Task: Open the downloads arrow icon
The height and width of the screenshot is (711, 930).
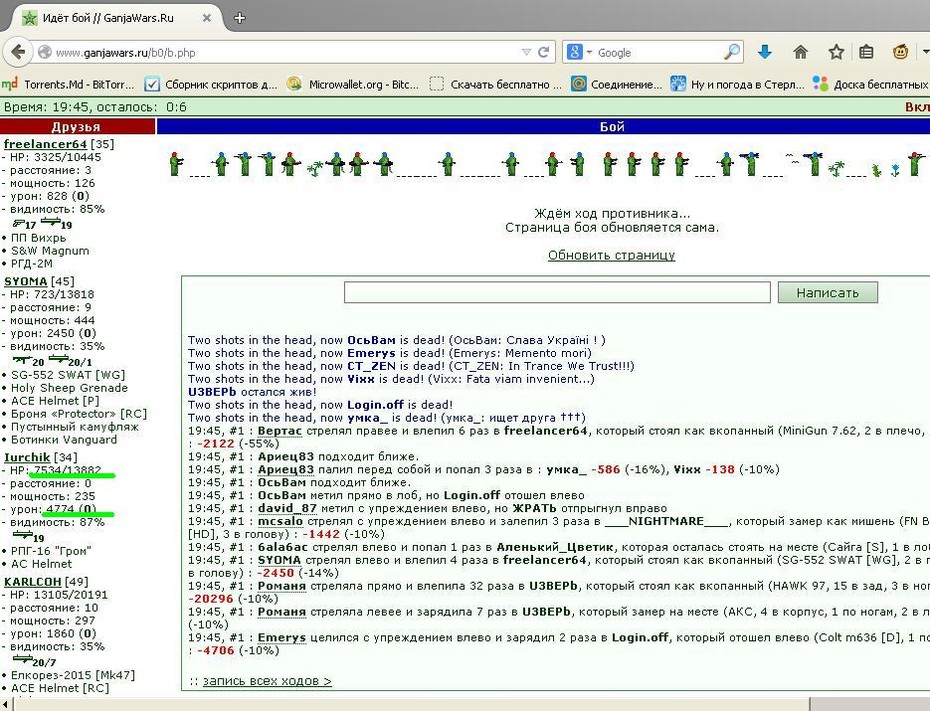Action: click(765, 52)
